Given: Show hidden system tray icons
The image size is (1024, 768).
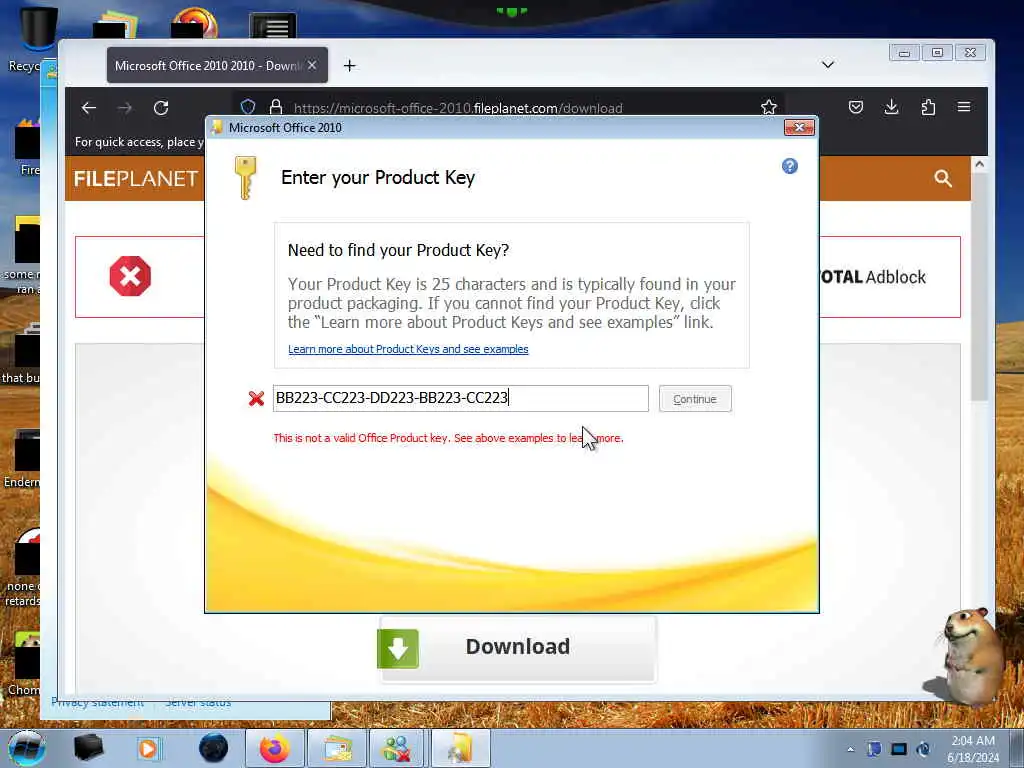Looking at the screenshot, I should [850, 749].
